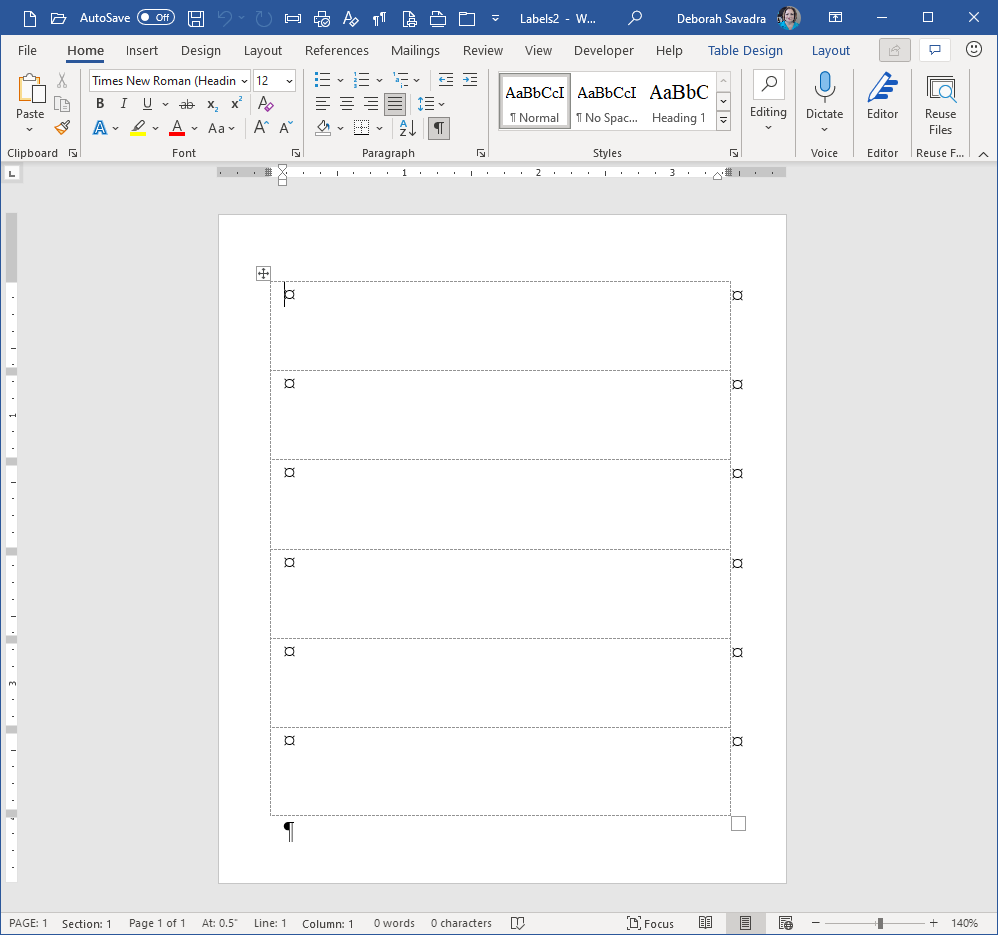Click the Italic button

click(x=123, y=104)
